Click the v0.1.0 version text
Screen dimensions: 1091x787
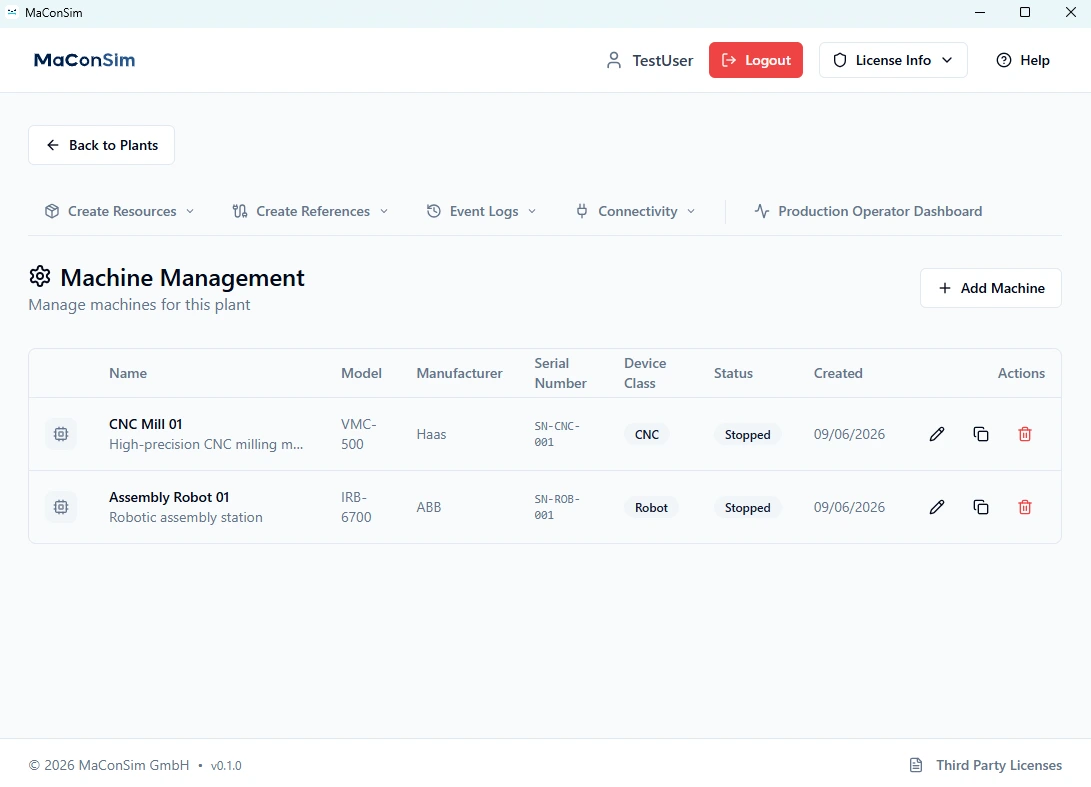[226, 765]
